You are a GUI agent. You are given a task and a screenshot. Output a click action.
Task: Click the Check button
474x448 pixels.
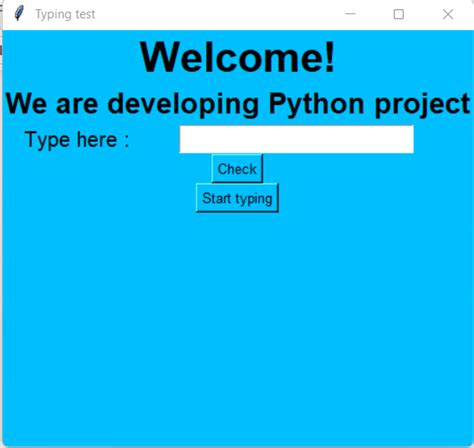pos(237,169)
